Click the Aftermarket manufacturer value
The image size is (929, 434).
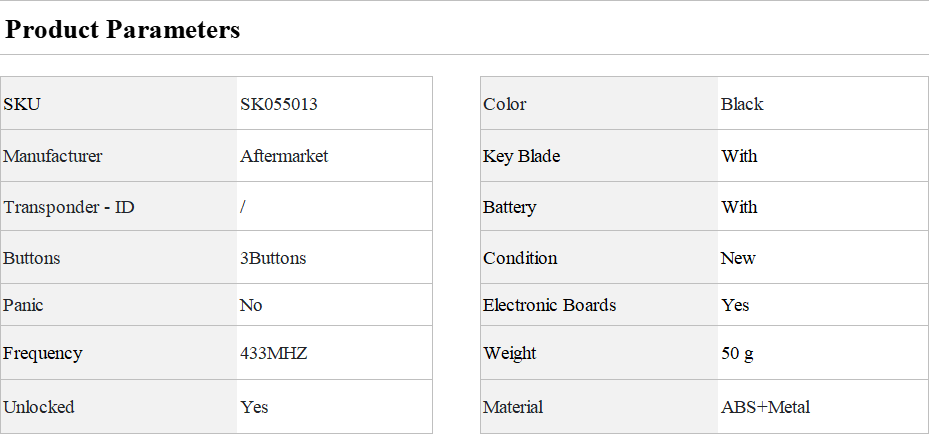[x=284, y=156]
